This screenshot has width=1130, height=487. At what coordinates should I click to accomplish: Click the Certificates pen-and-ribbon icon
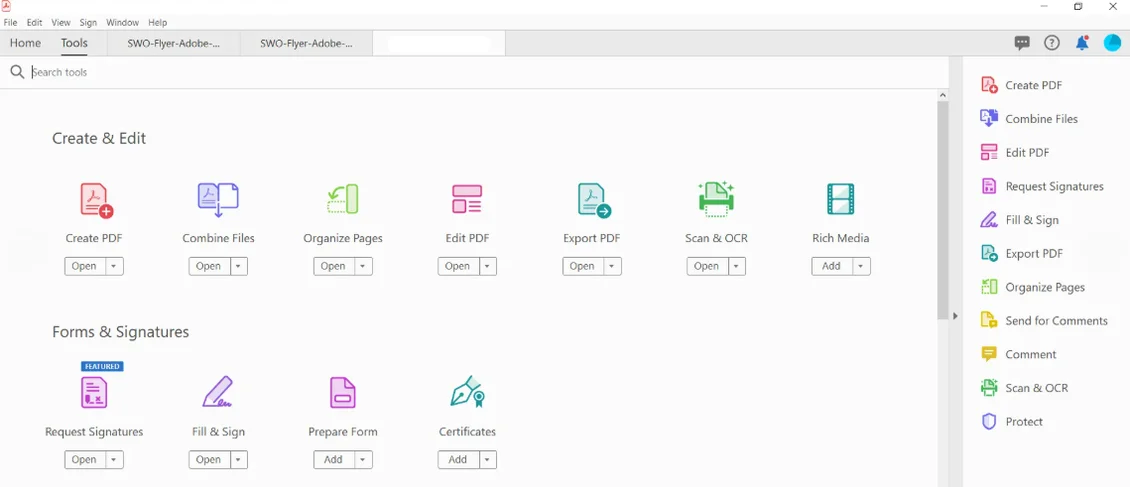(467, 392)
